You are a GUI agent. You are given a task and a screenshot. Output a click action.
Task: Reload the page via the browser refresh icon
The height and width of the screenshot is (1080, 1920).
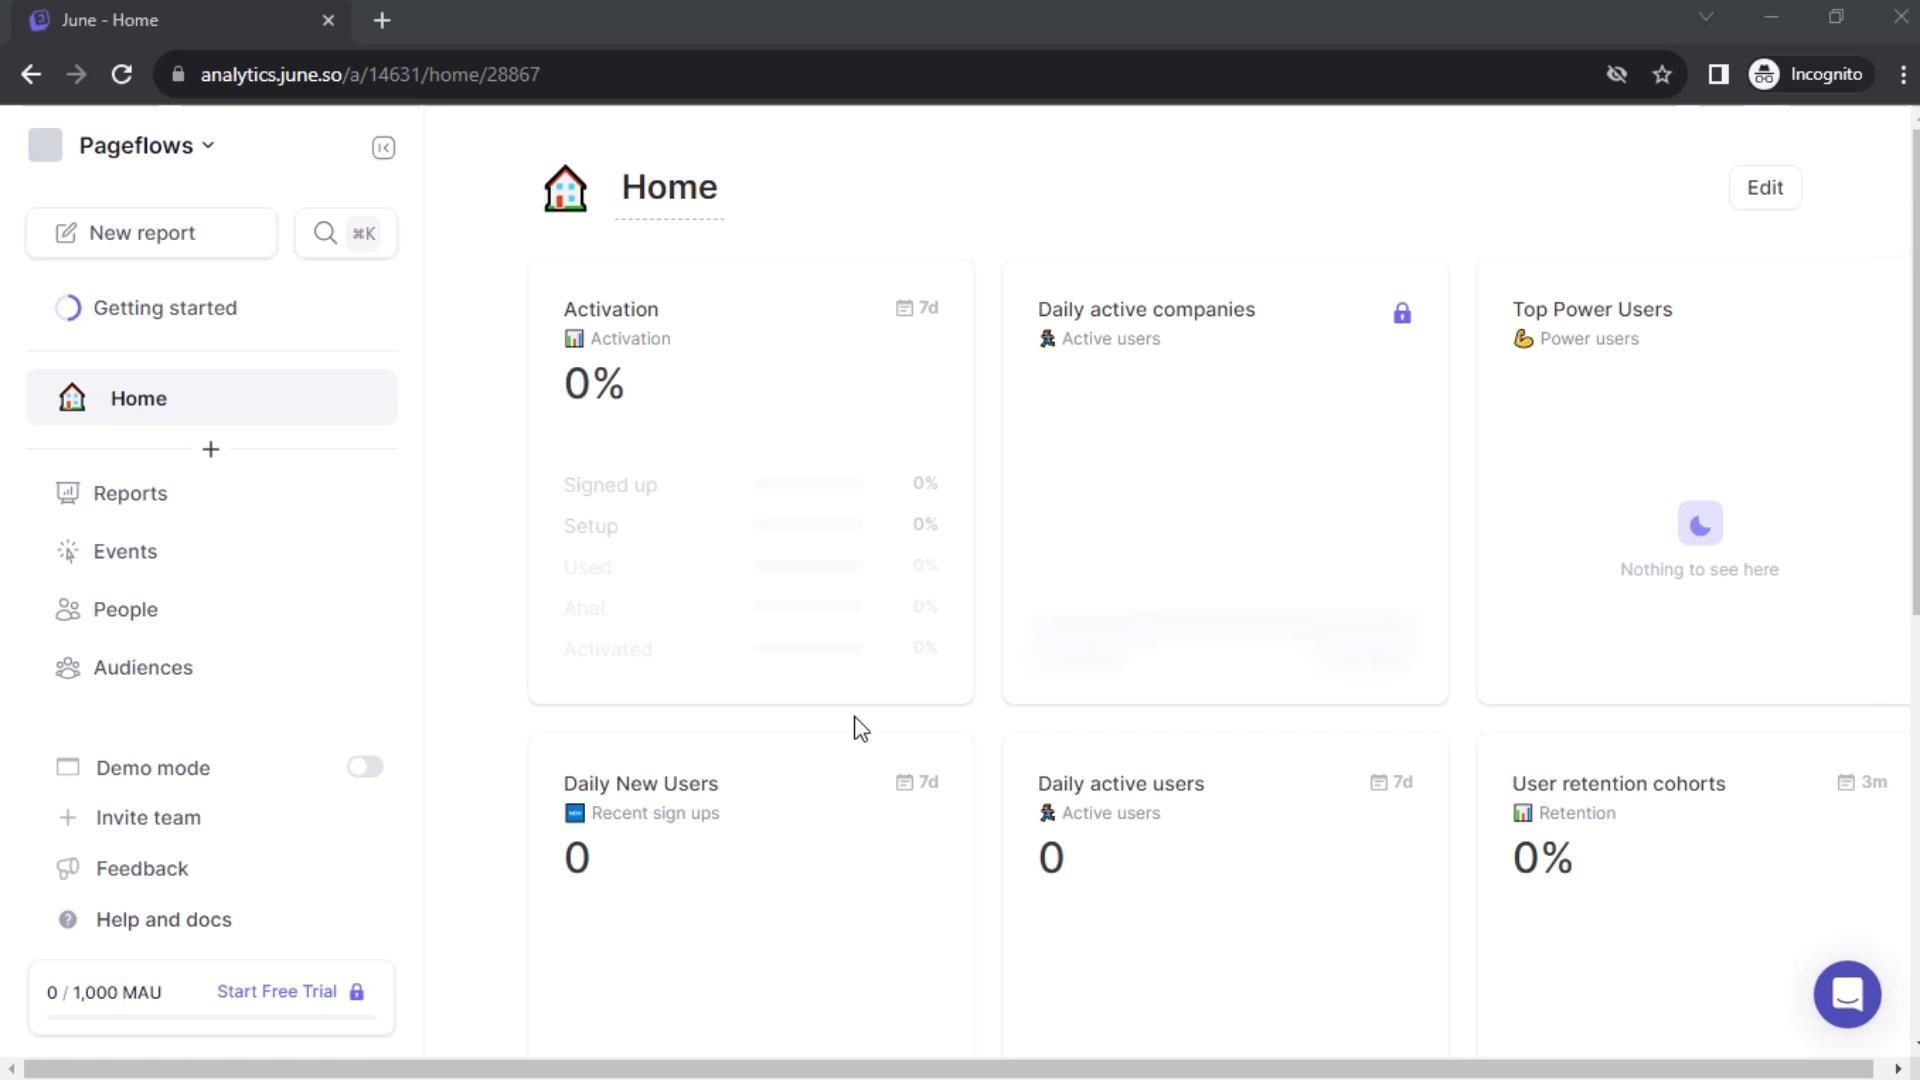[x=122, y=75]
